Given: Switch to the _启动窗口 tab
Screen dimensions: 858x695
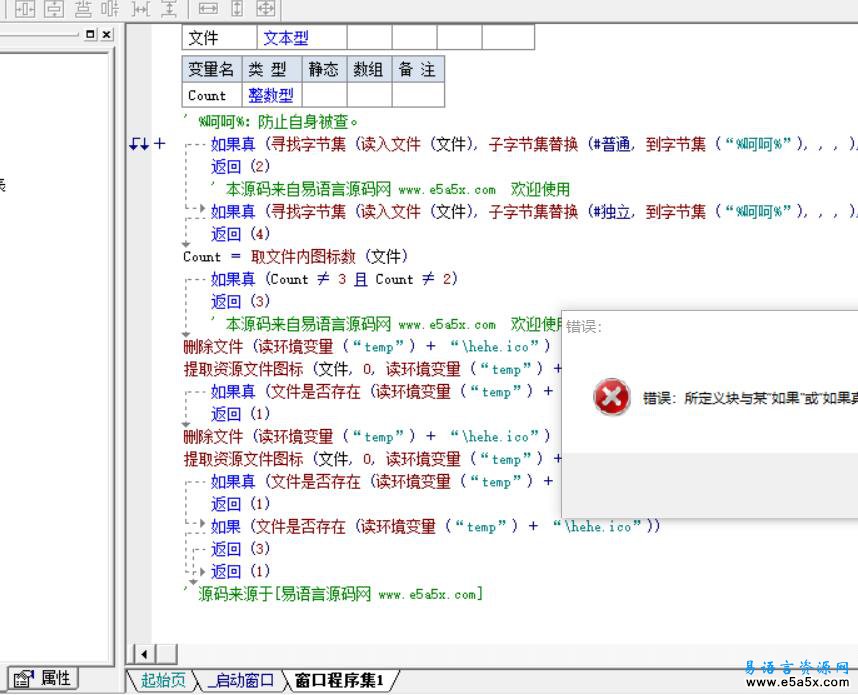Looking at the screenshot, I should coord(240,681).
